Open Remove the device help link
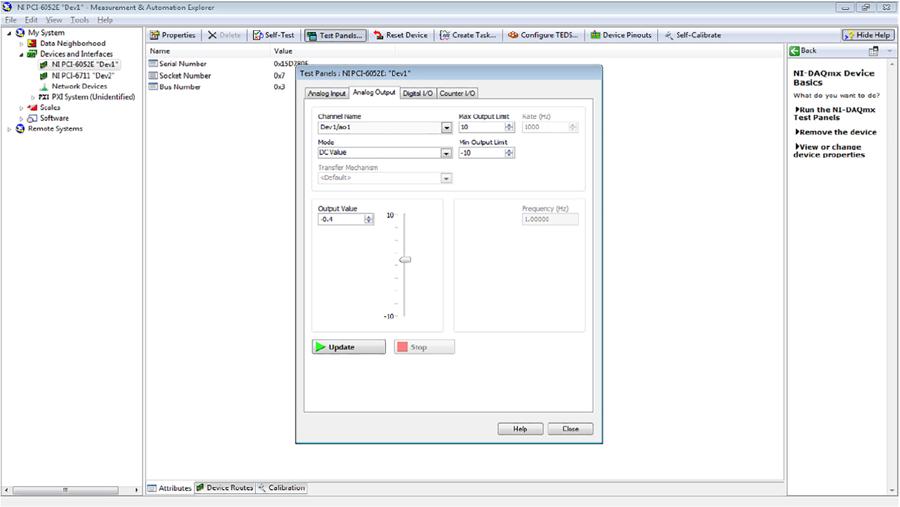Screen dimensions: 900x507 point(835,132)
